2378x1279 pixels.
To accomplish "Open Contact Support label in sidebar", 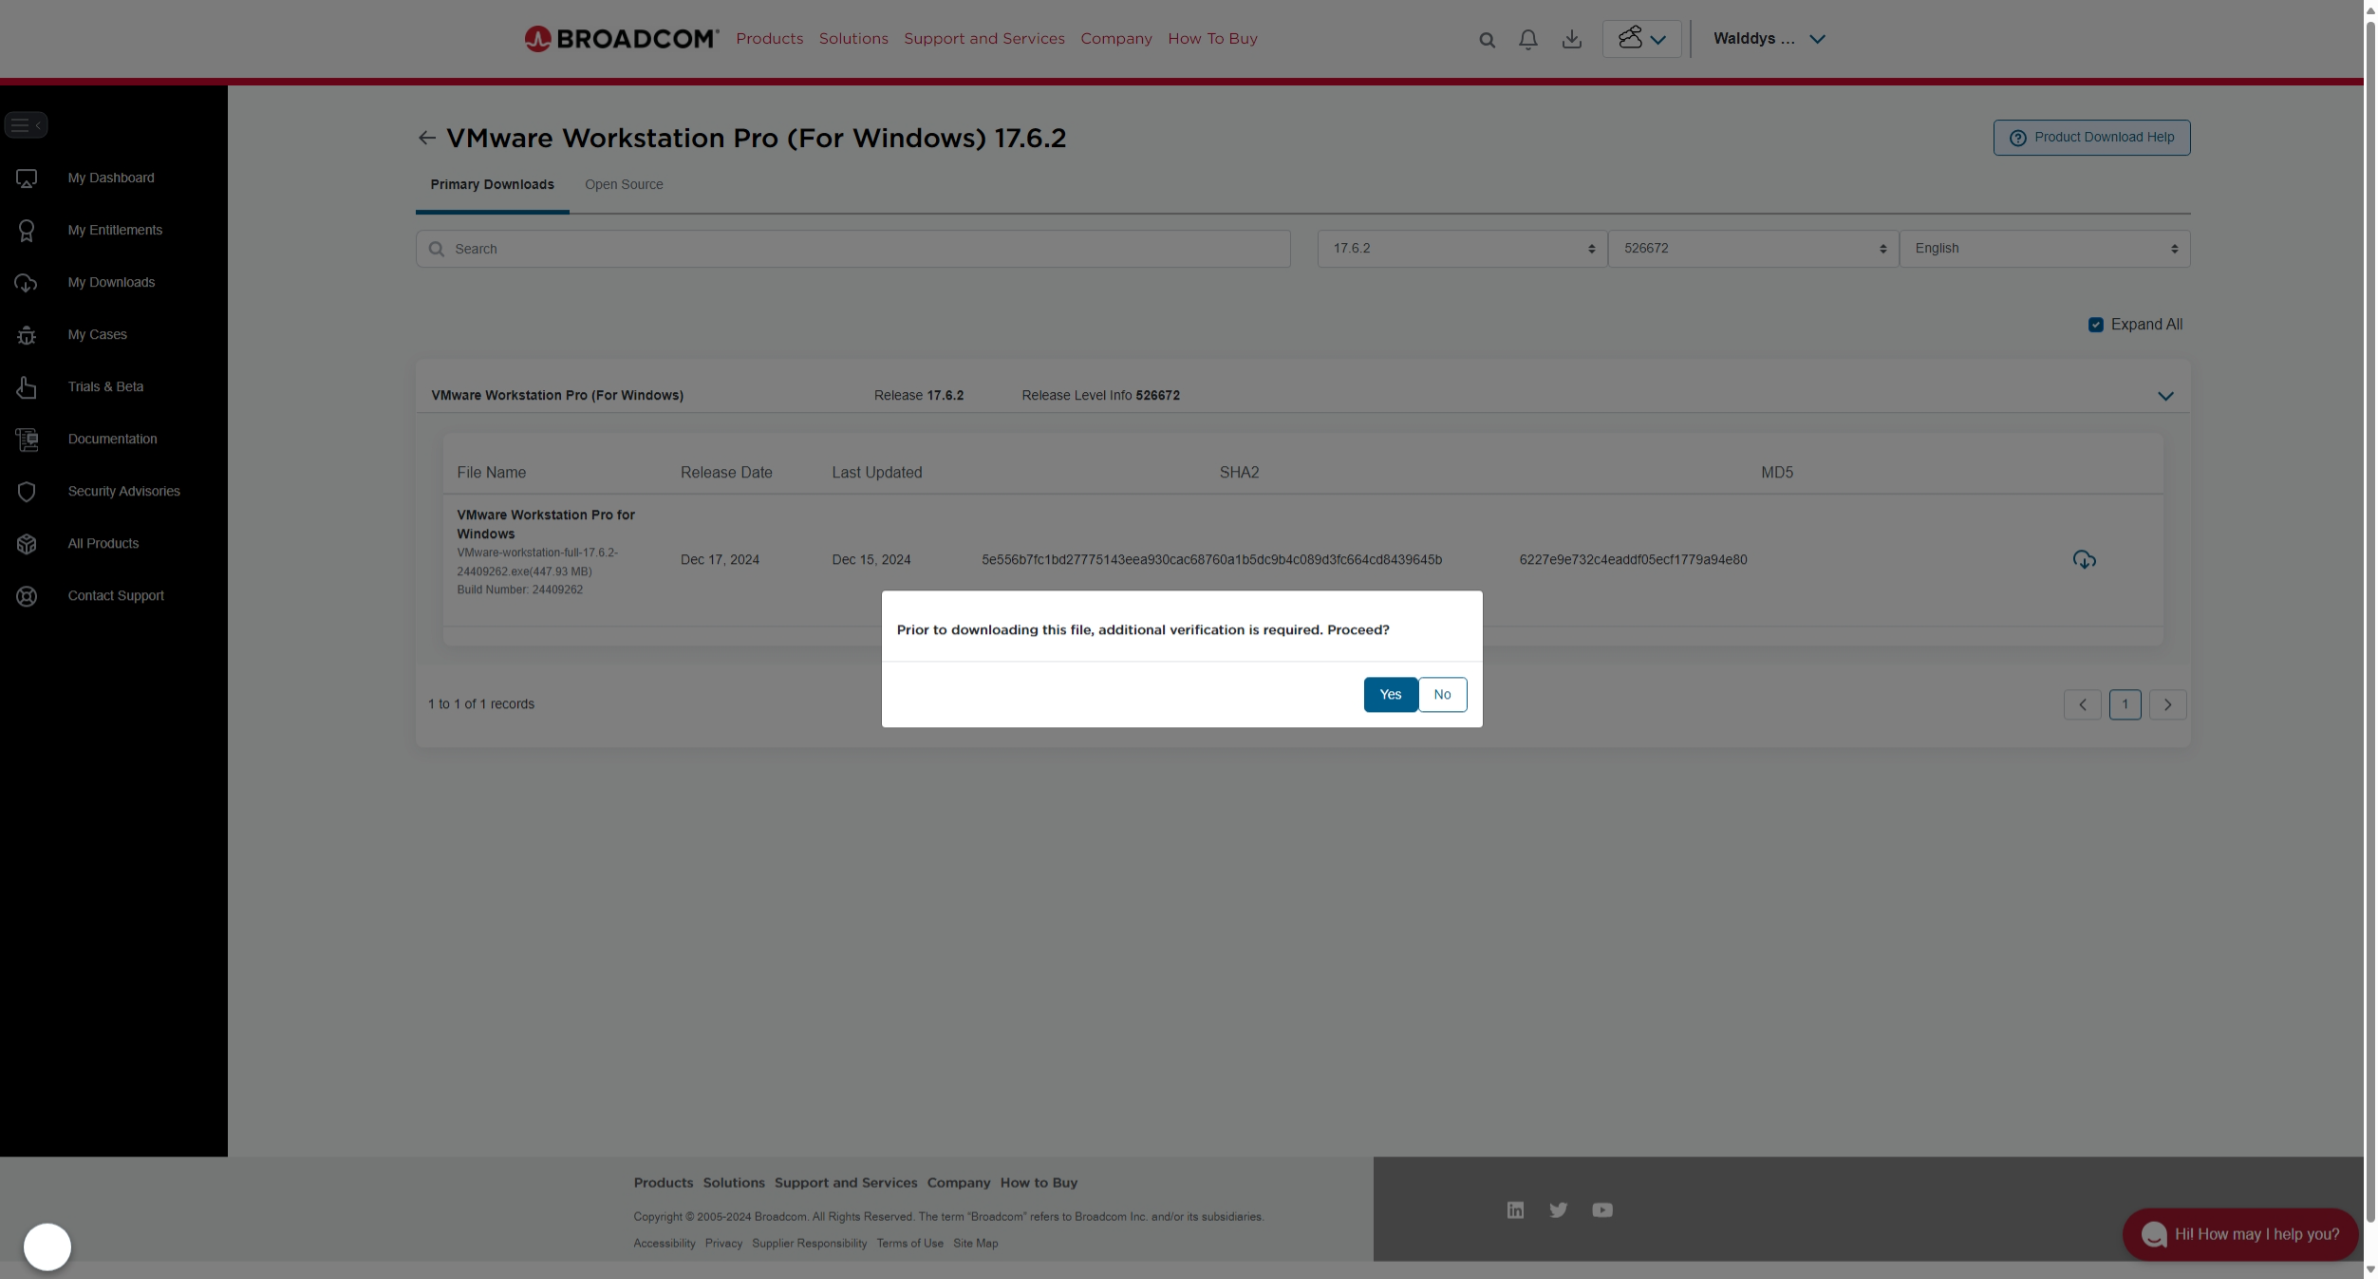I will pos(116,595).
